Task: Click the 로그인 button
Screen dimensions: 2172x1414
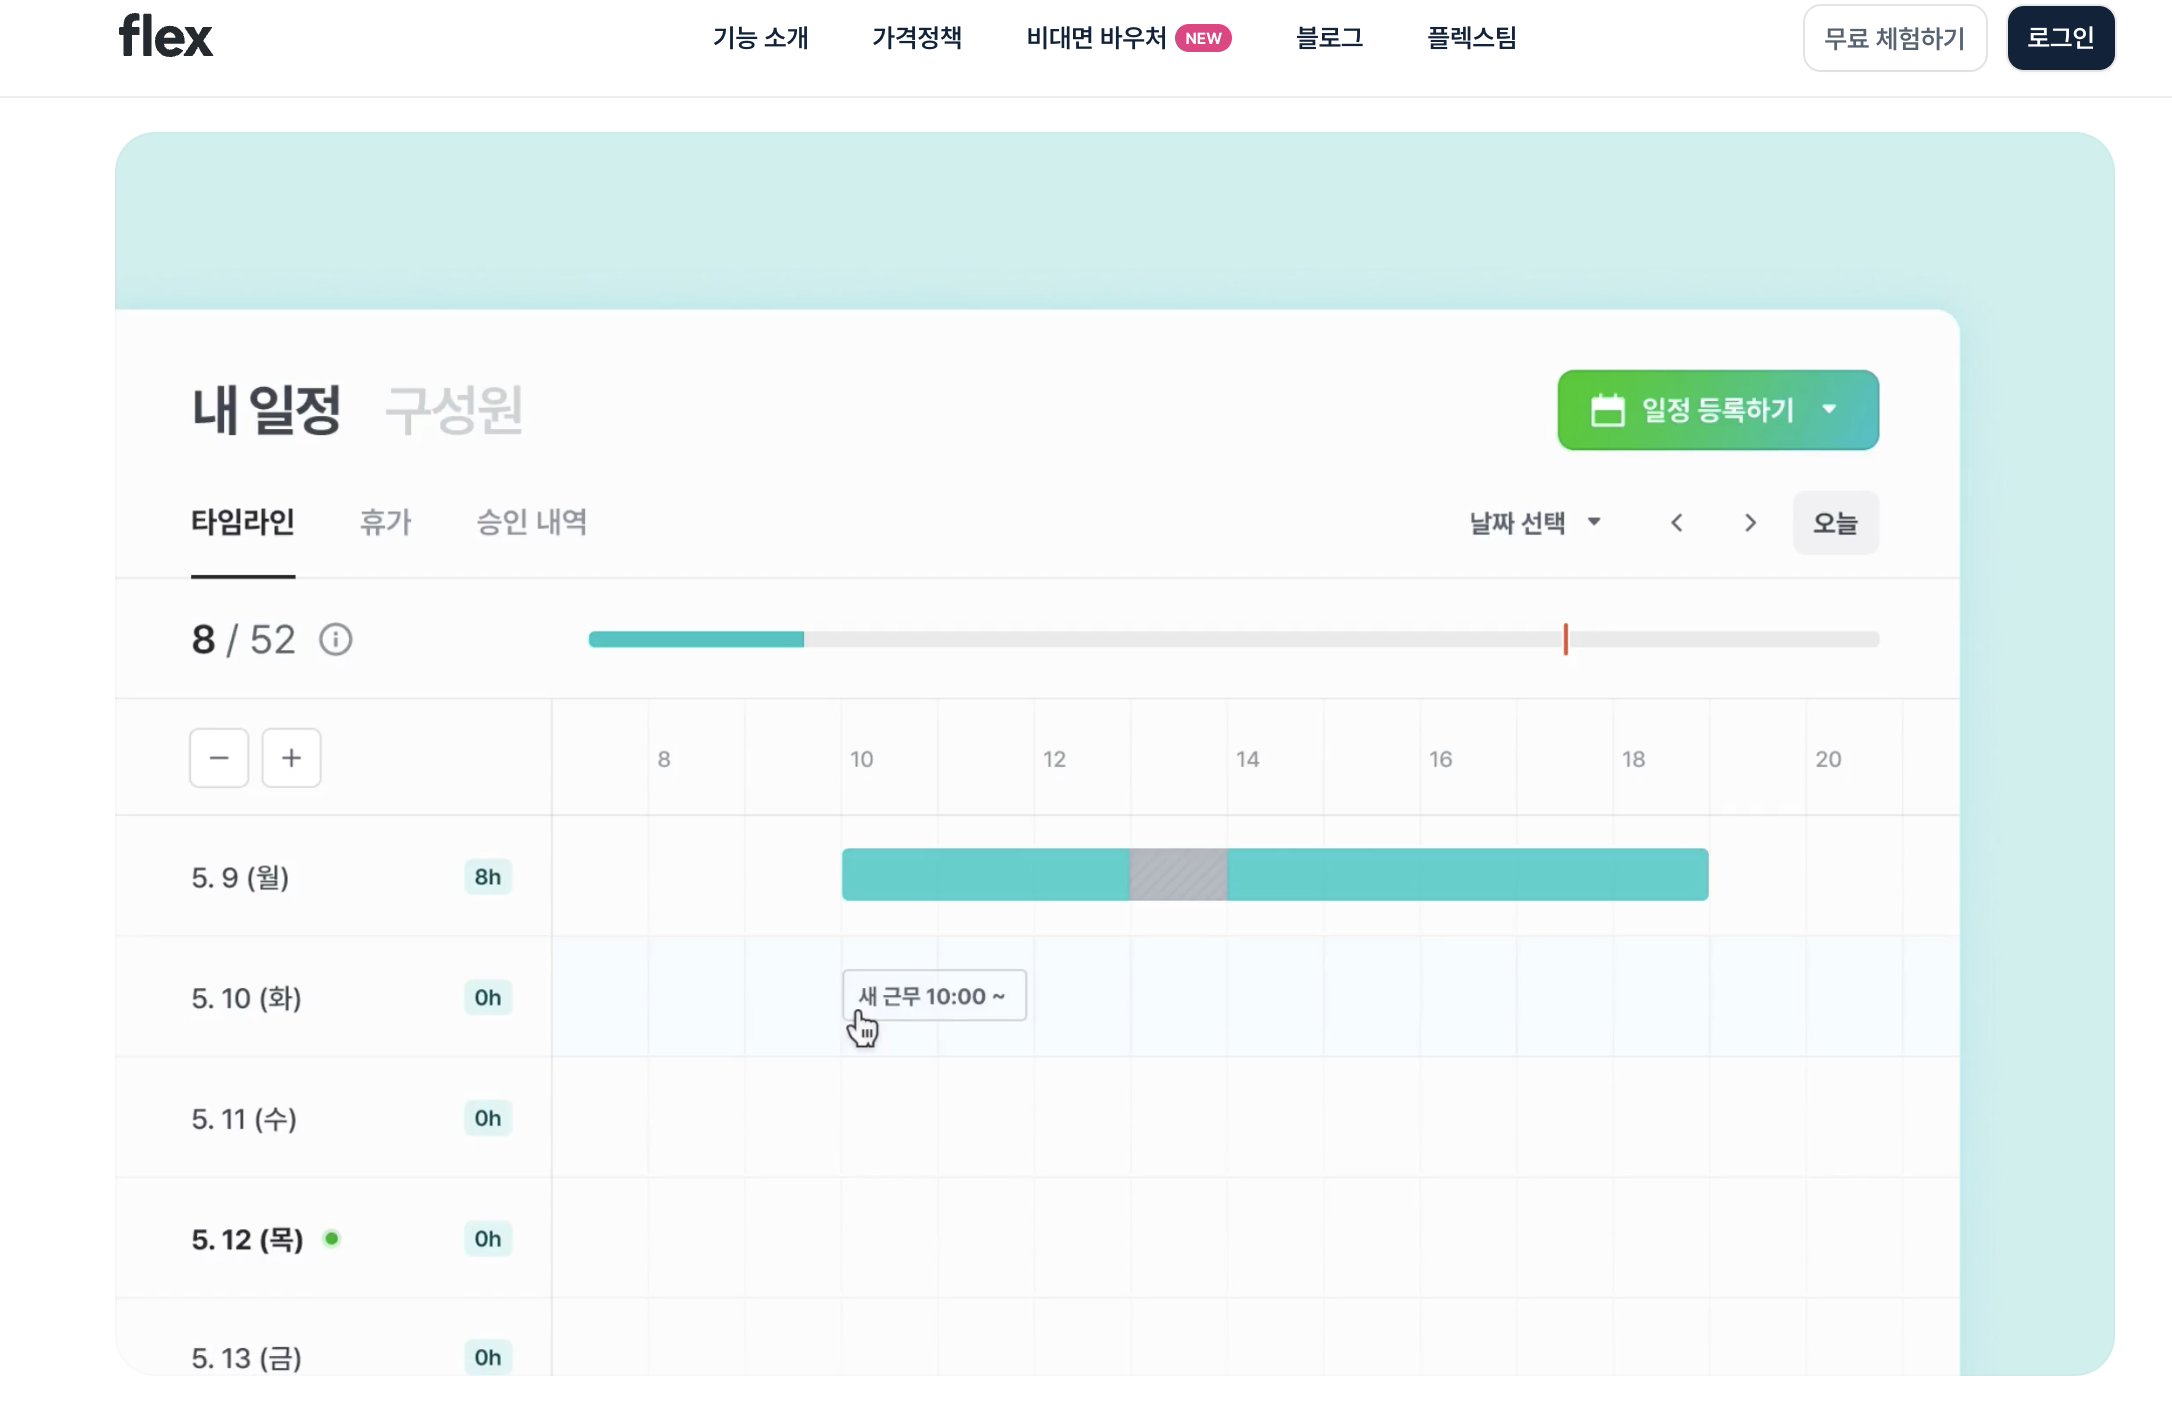Action: (2060, 38)
